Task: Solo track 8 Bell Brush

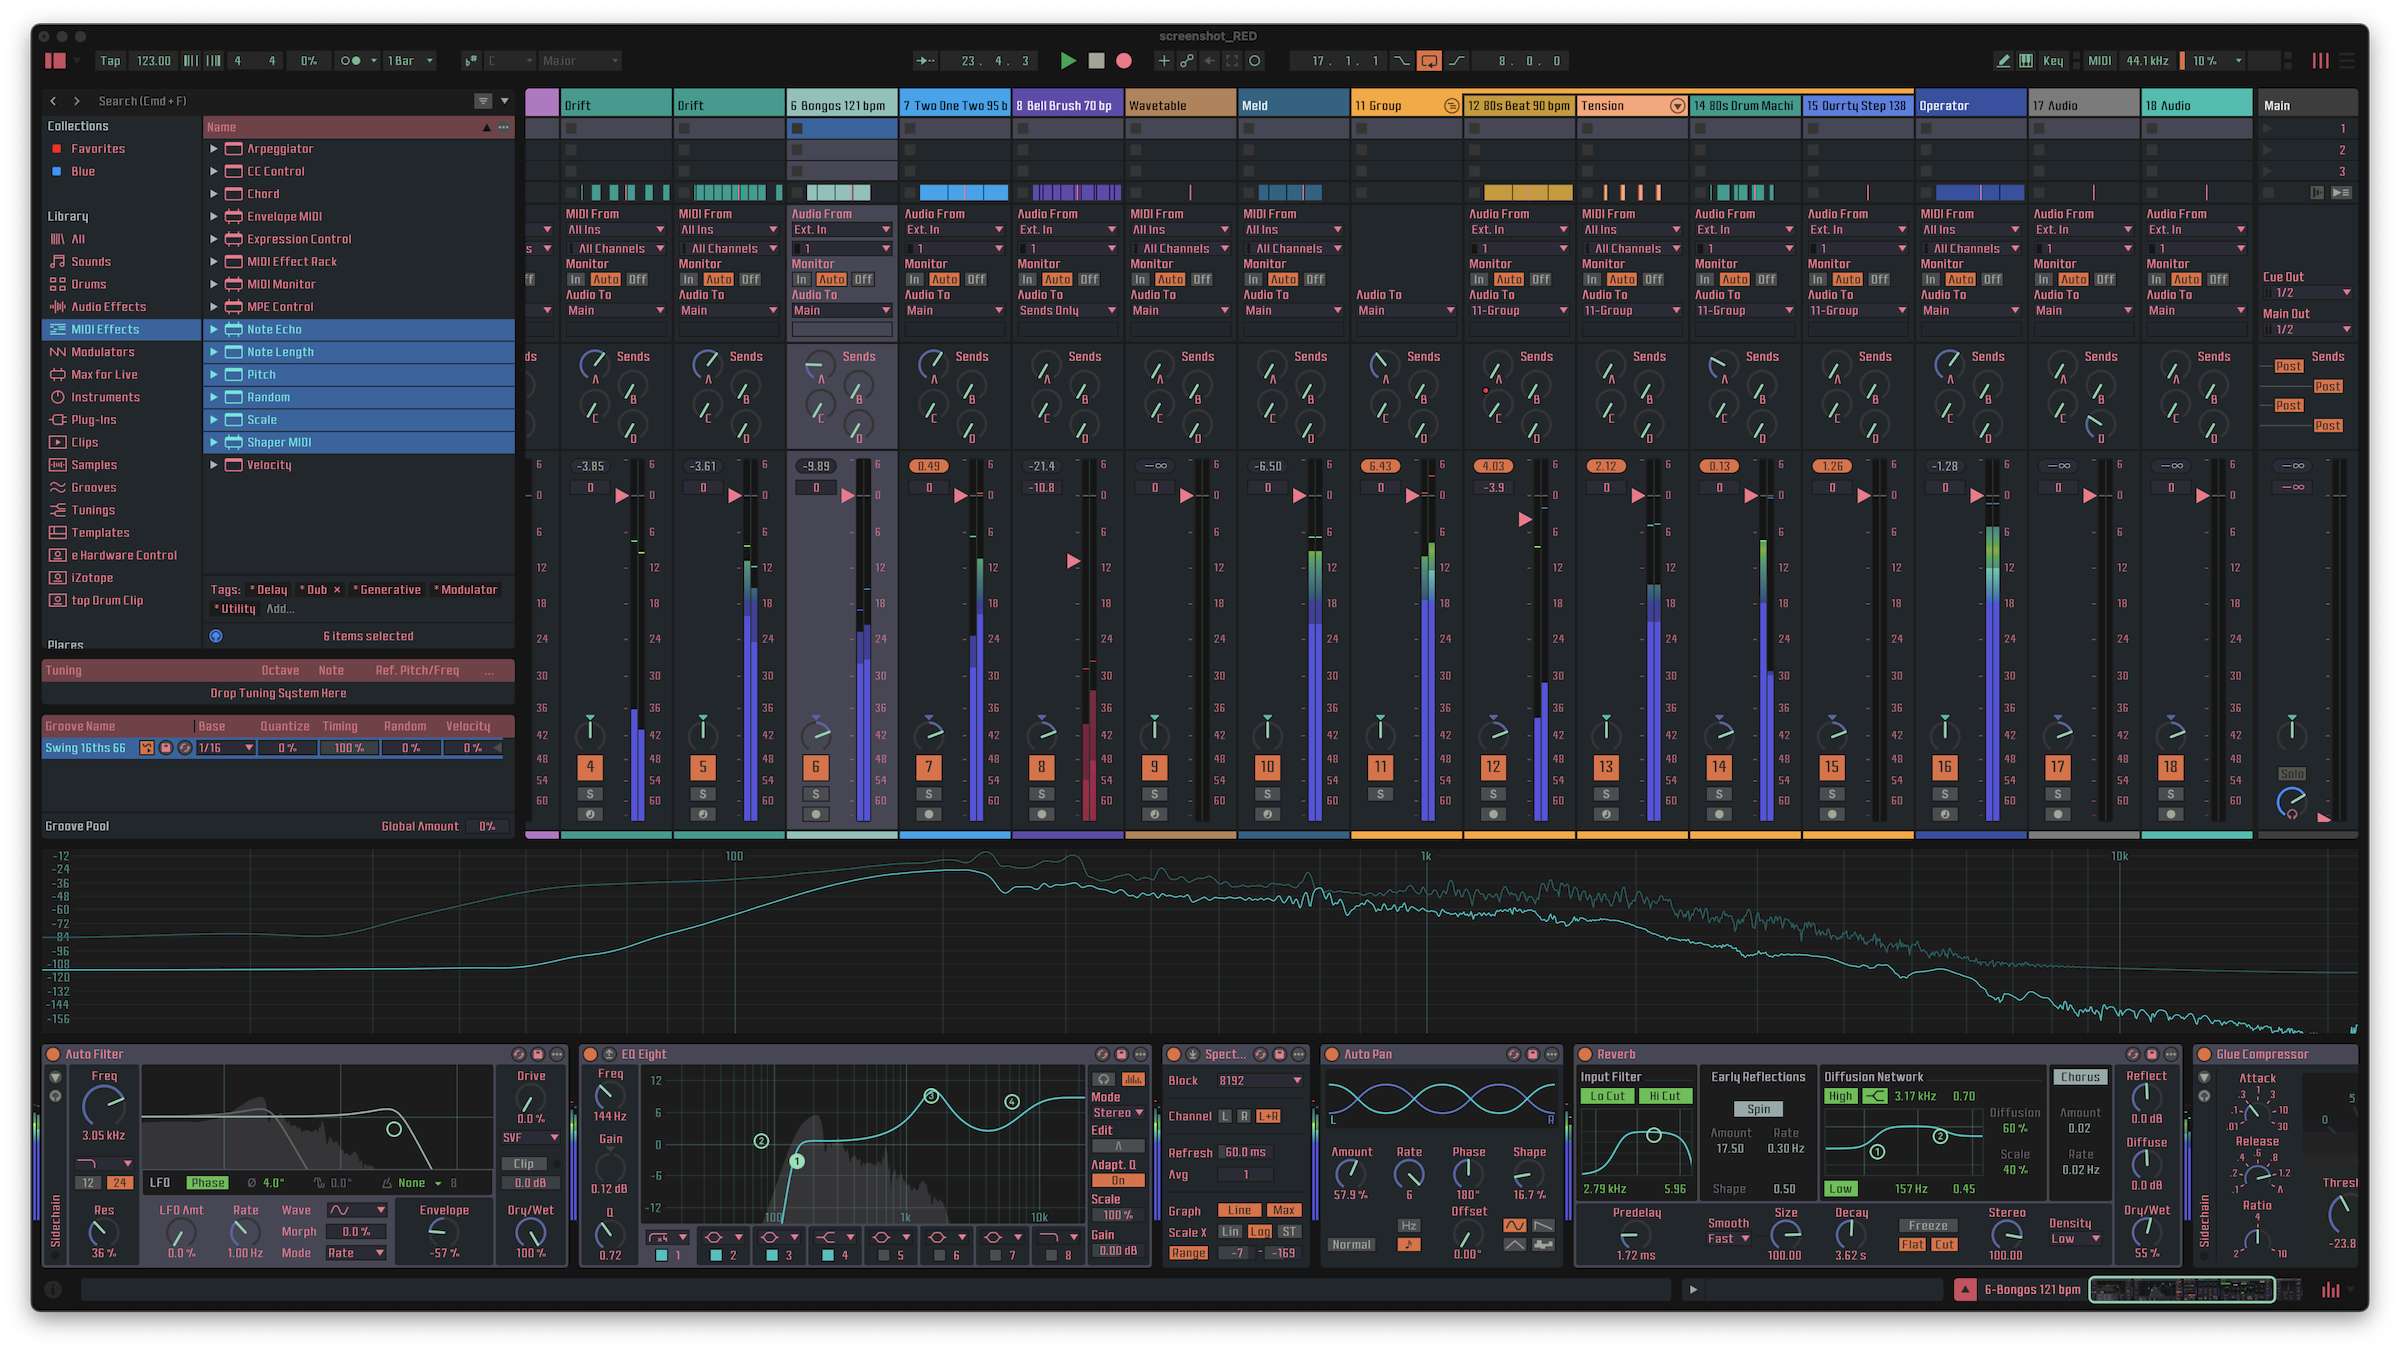Action: point(1041,794)
